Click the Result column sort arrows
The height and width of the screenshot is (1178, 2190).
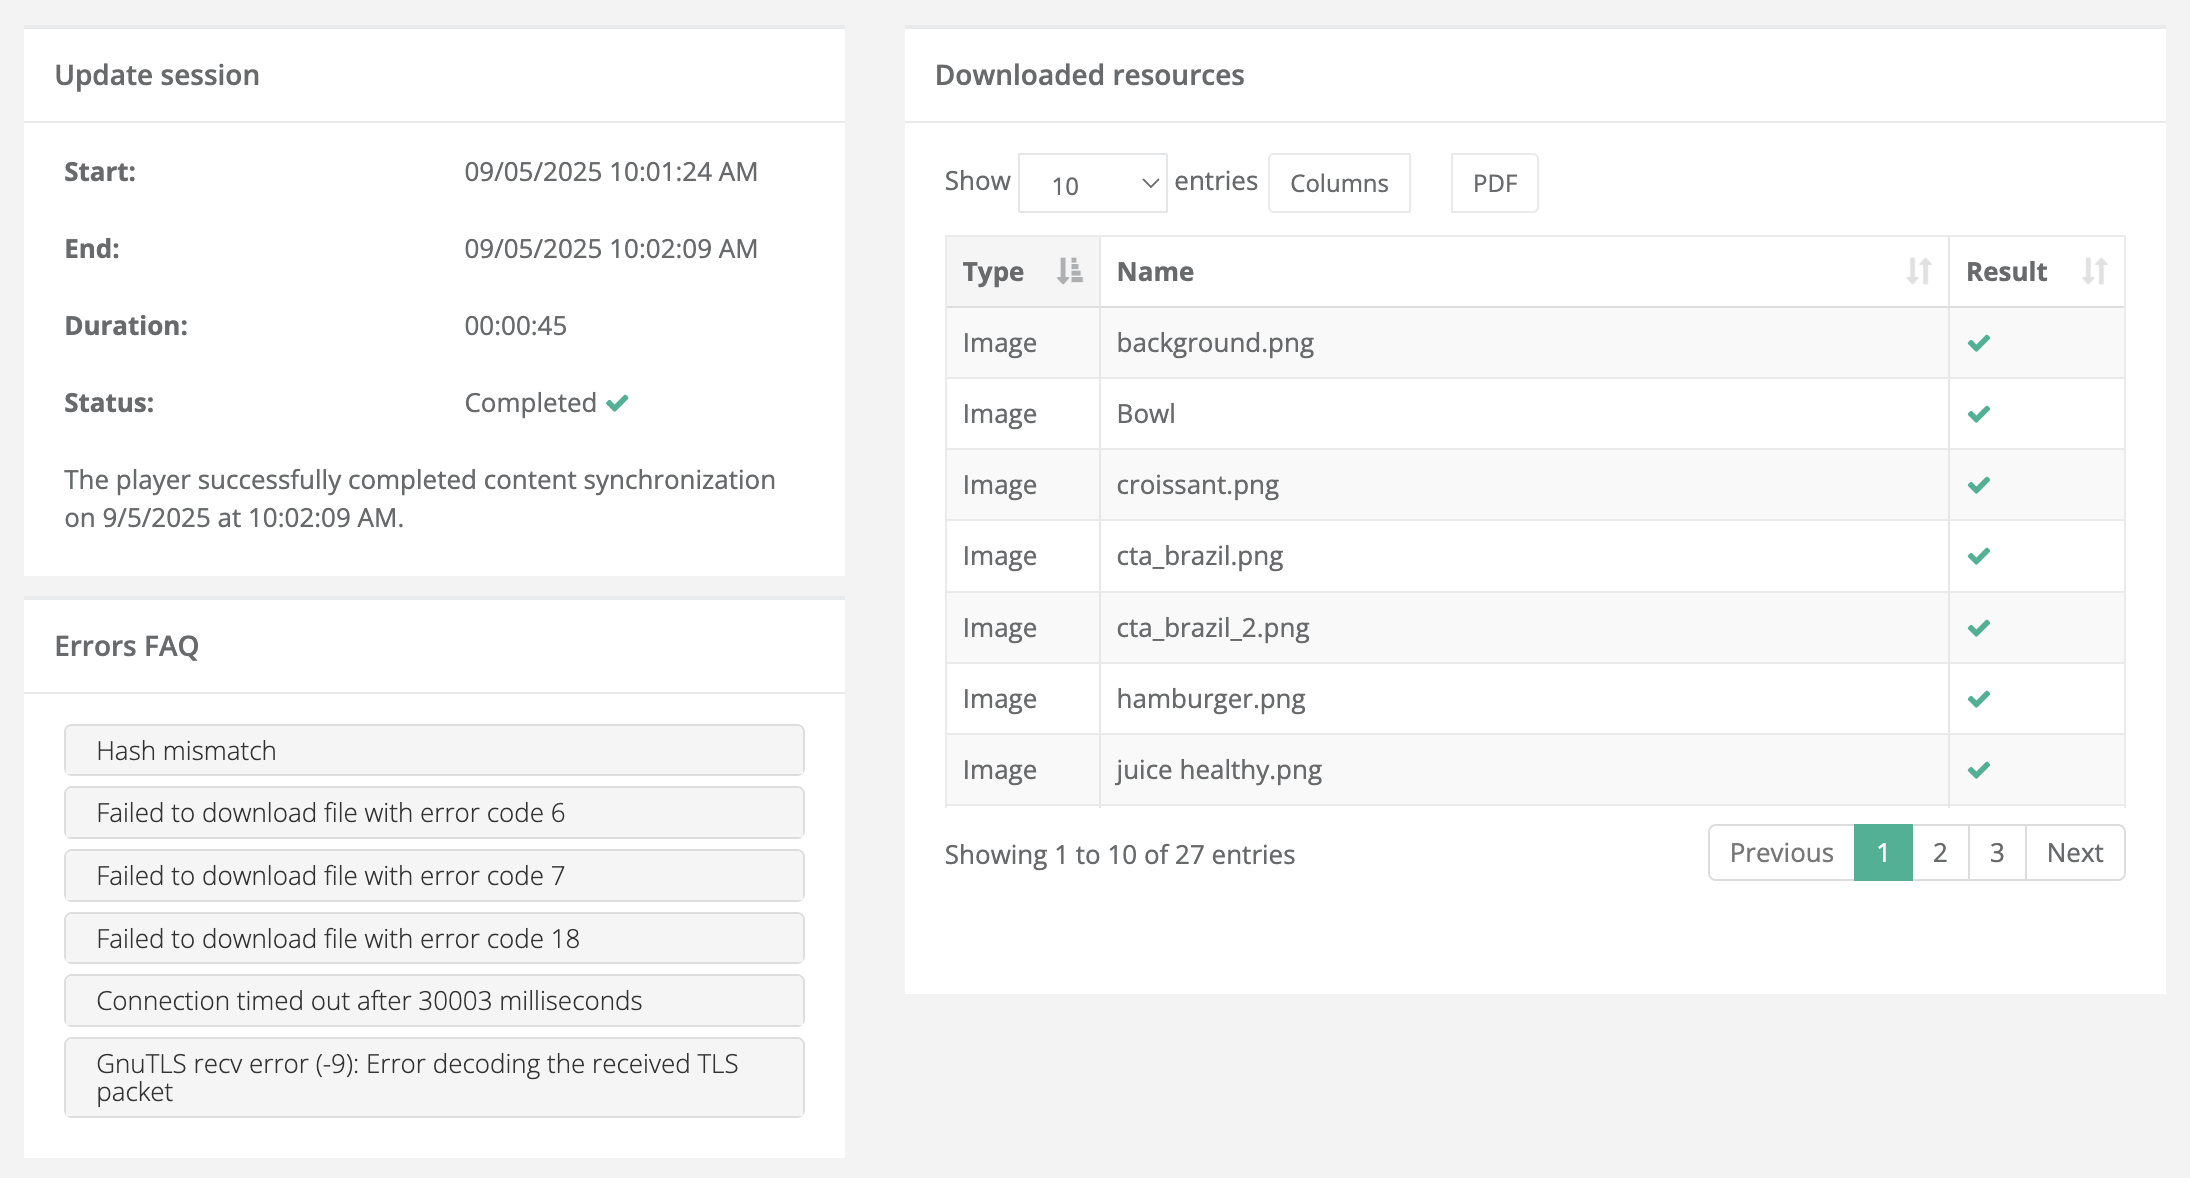point(2094,271)
